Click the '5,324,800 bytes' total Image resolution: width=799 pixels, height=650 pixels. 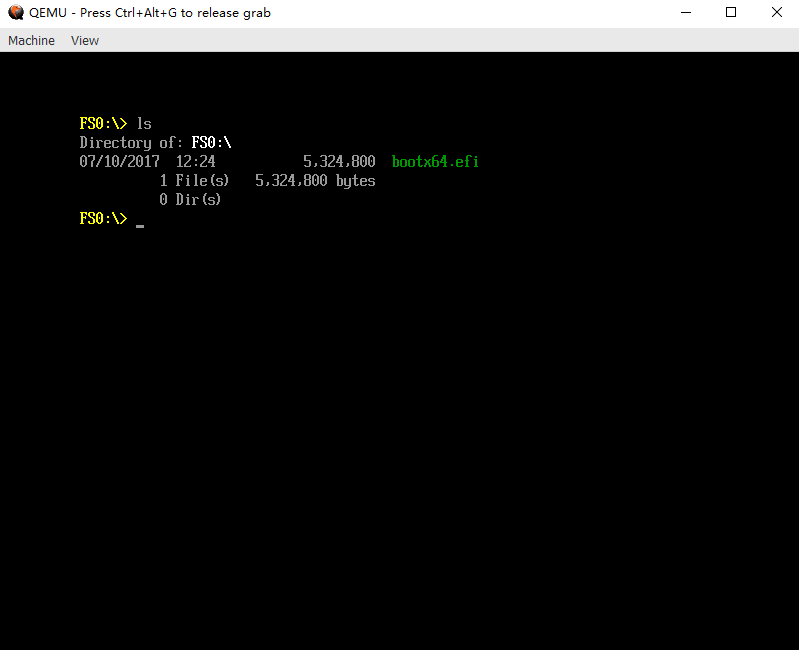tap(315, 180)
